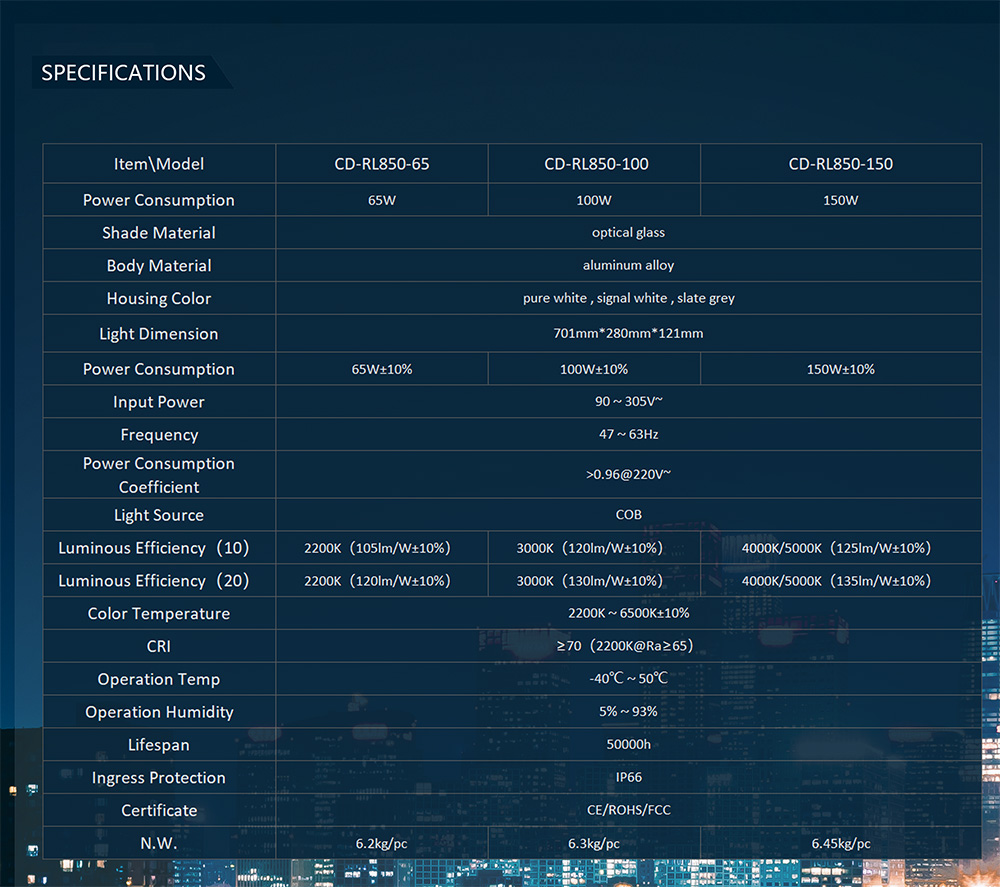Viewport: 1000px width, 887px height.
Task: Select the IP66 ingress protection value
Action: 628,778
